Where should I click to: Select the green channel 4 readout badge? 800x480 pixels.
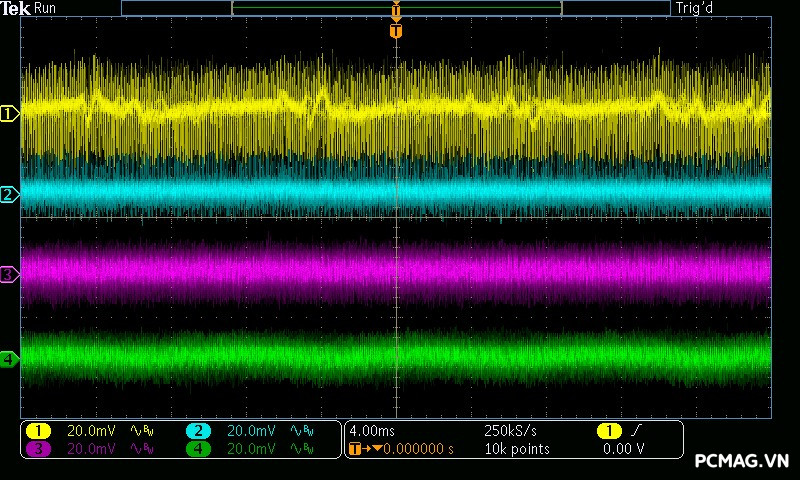point(198,449)
